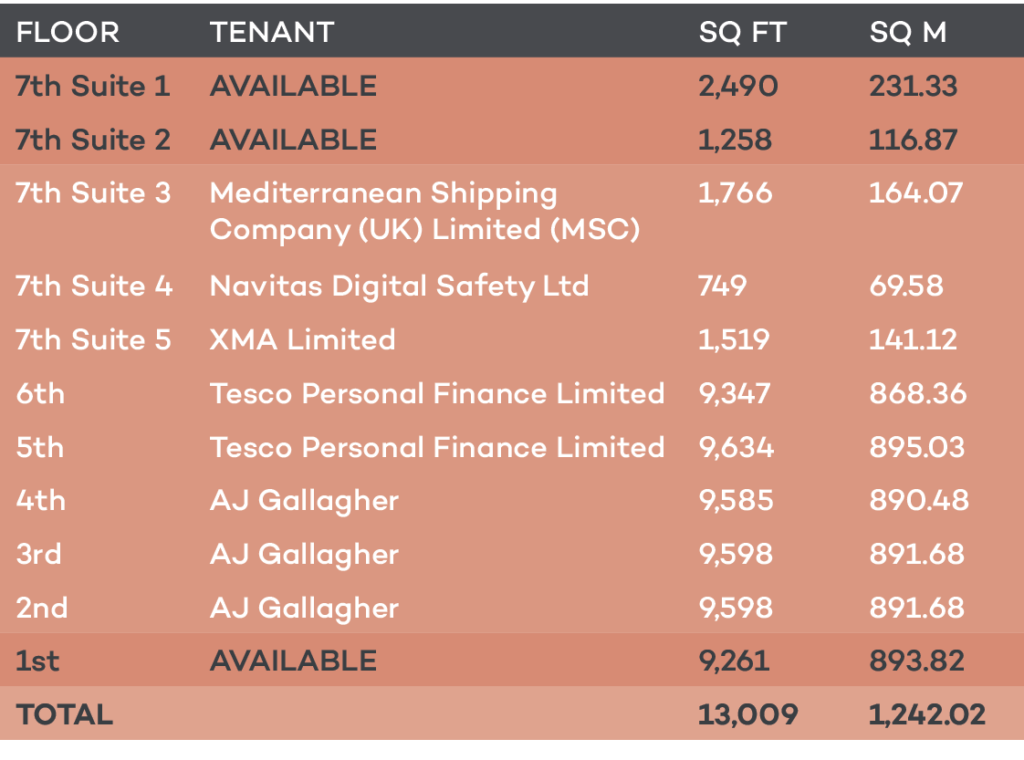
Task: Click Tesco Personal Finance on 6th floor
Action: [437, 394]
